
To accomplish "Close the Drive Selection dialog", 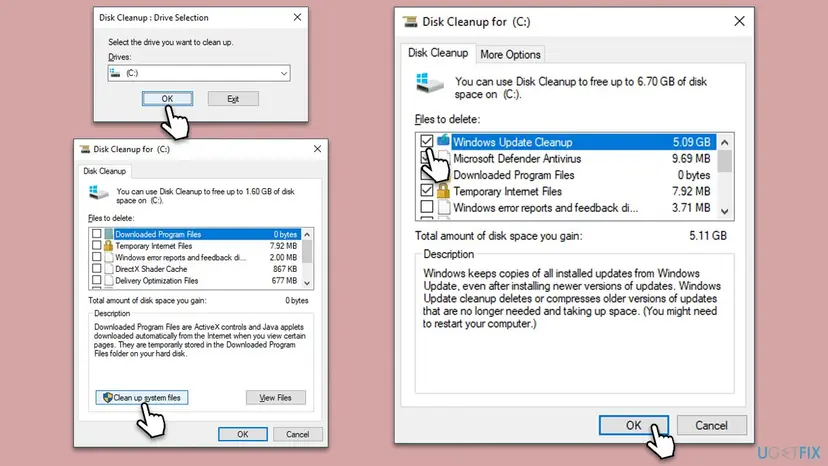I will [297, 17].
